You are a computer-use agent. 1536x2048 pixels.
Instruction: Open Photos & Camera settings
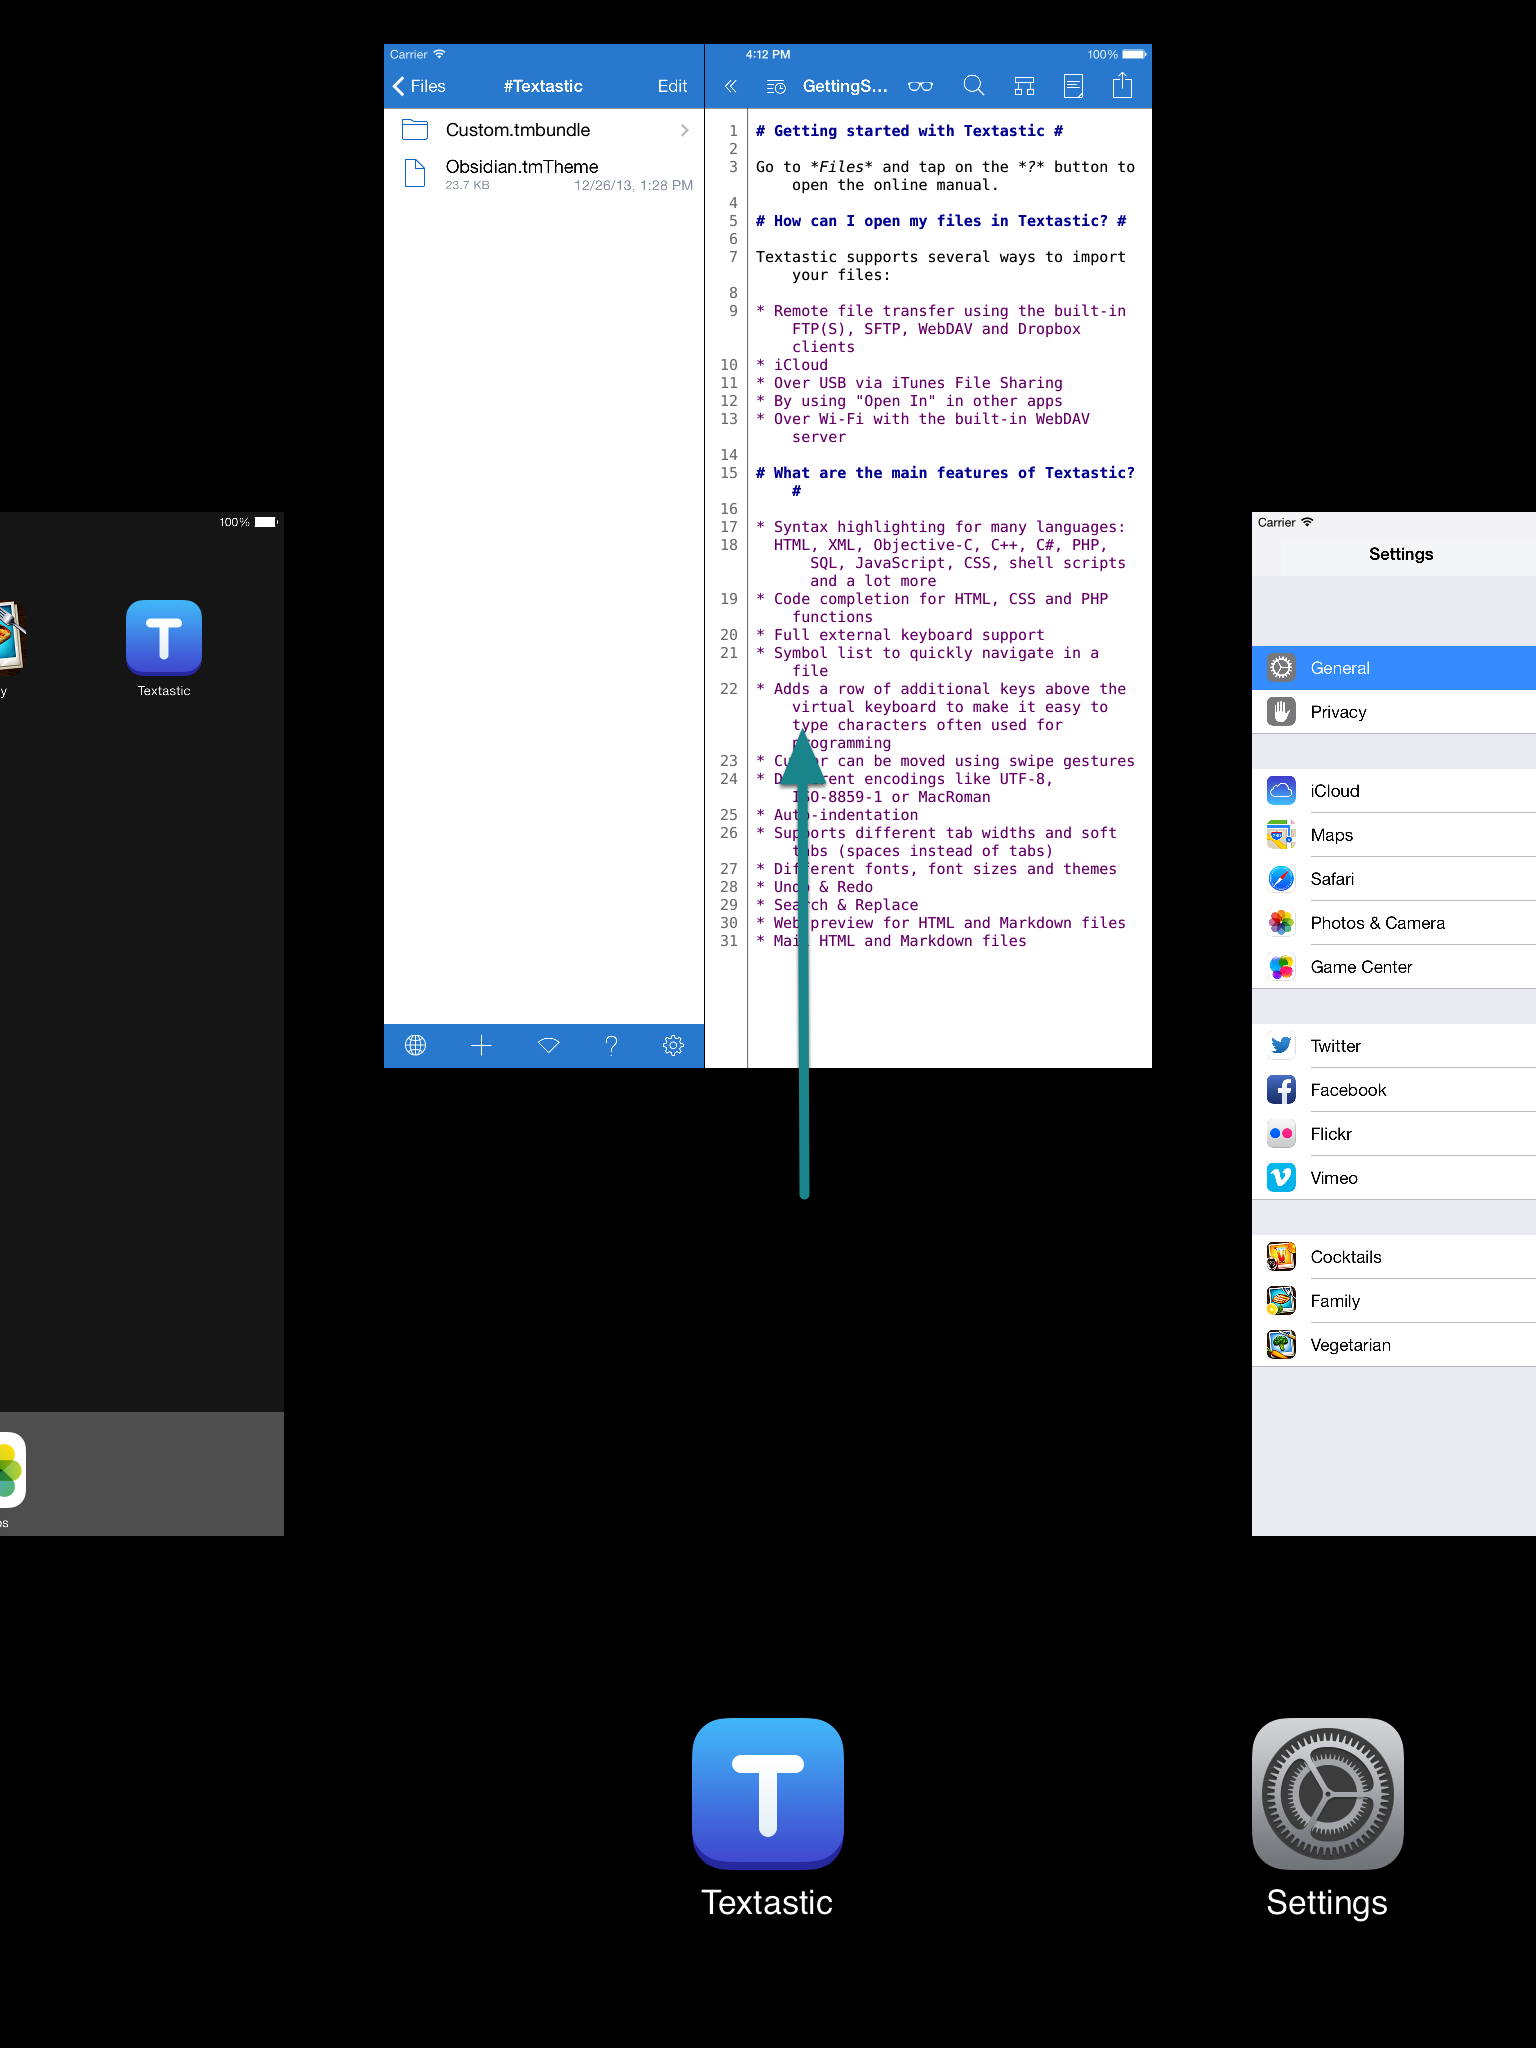(1394, 923)
